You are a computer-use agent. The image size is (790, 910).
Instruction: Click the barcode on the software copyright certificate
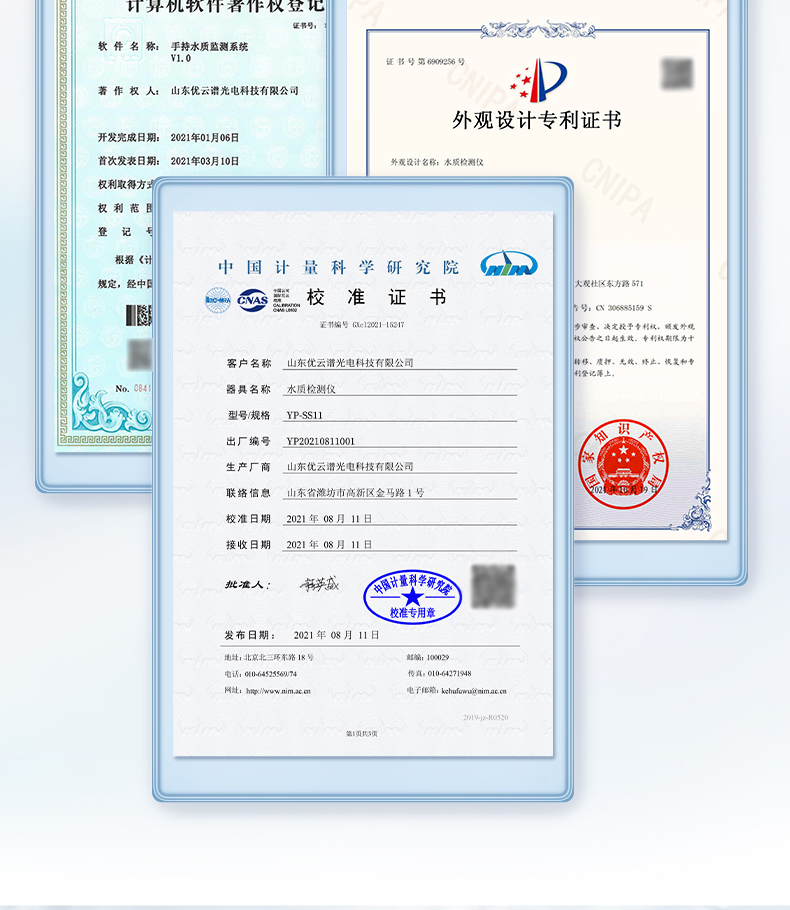(x=139, y=315)
